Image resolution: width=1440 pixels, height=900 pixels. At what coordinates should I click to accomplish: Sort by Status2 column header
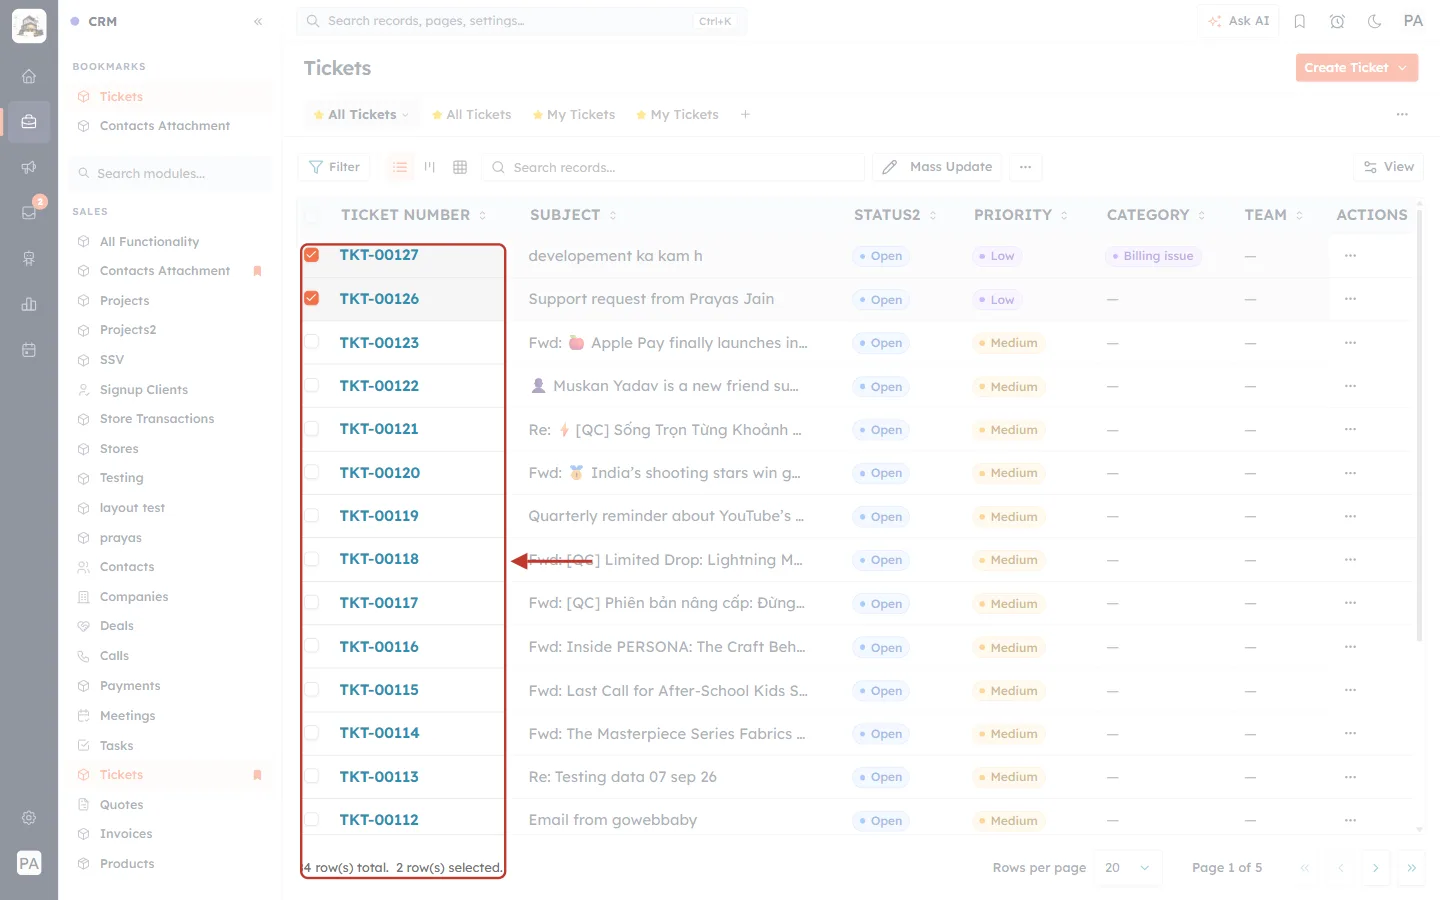point(895,215)
